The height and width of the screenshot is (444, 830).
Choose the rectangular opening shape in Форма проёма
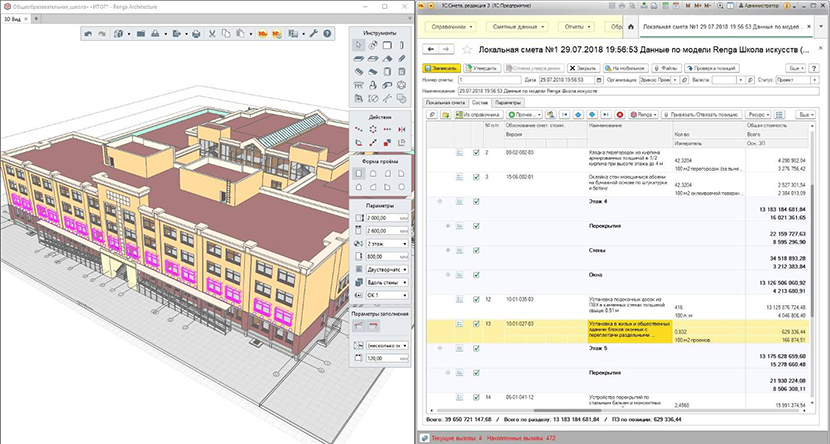tap(359, 174)
